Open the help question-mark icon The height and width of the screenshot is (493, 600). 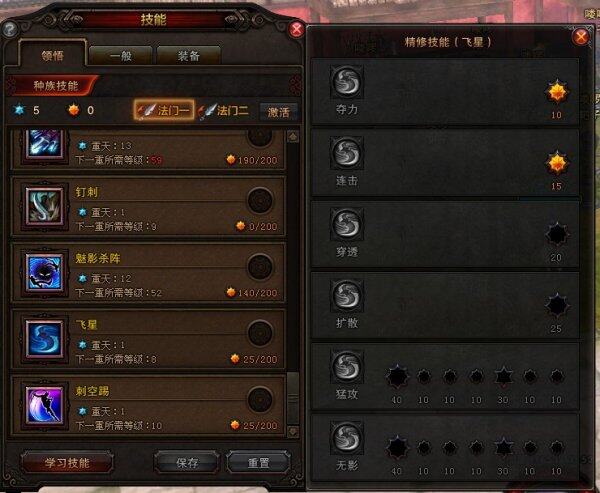pyautogui.click(x=11, y=29)
